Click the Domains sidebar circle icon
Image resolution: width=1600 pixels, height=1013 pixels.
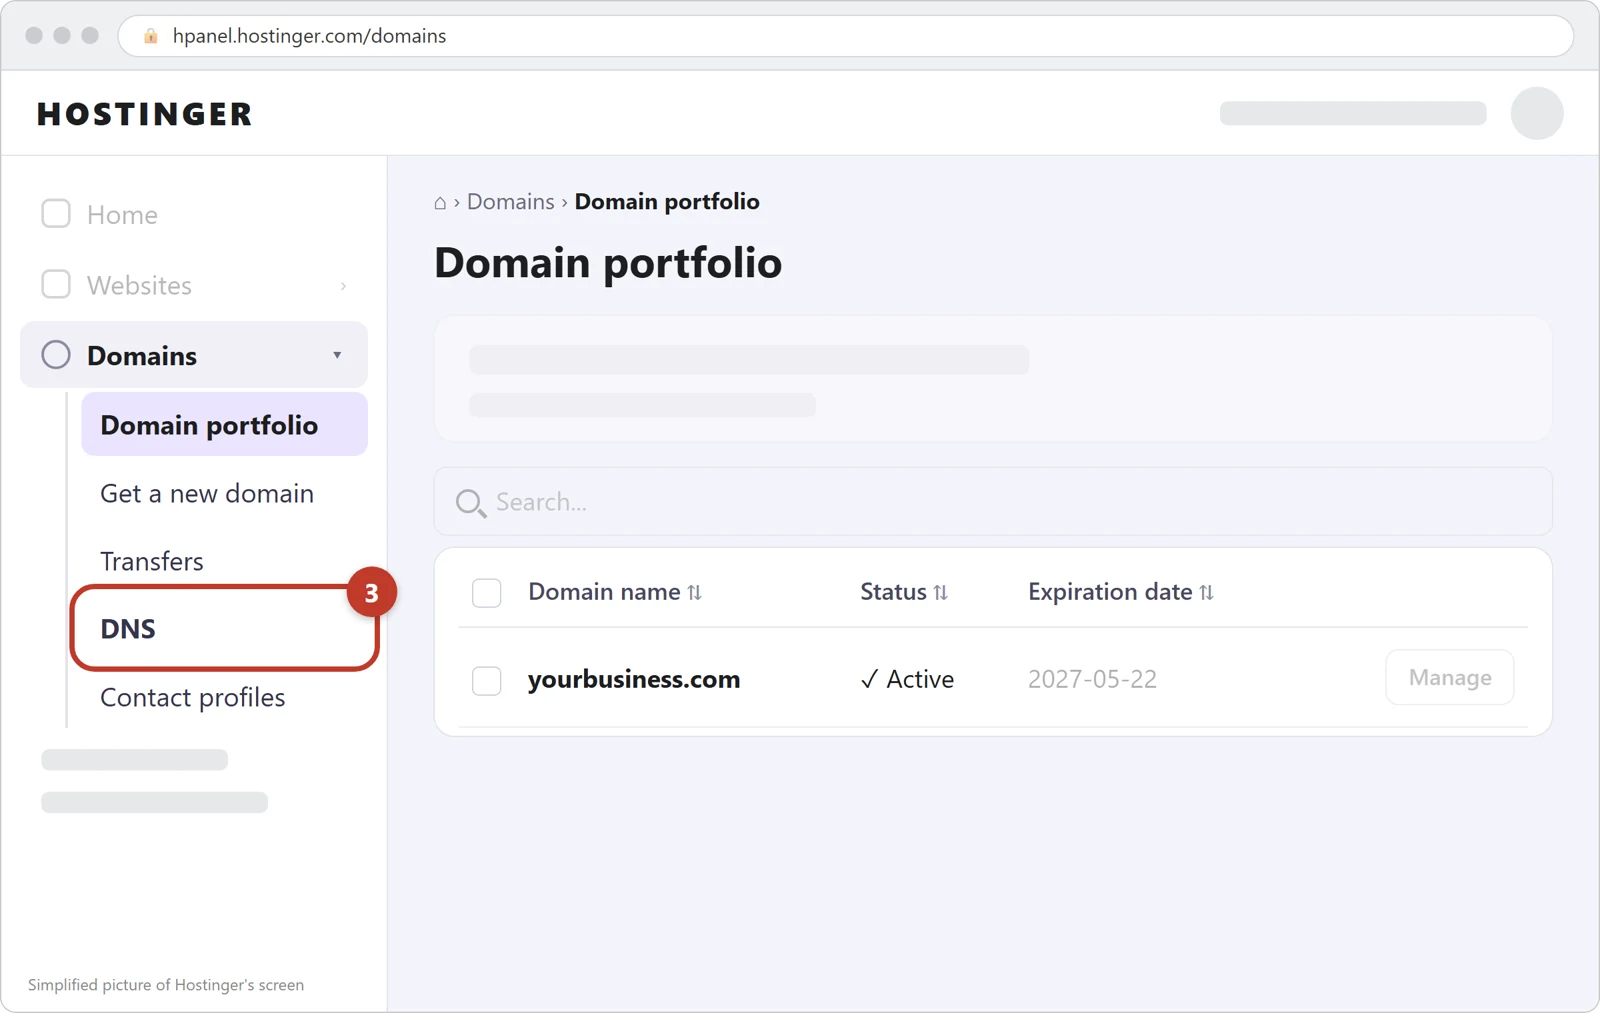(x=56, y=355)
